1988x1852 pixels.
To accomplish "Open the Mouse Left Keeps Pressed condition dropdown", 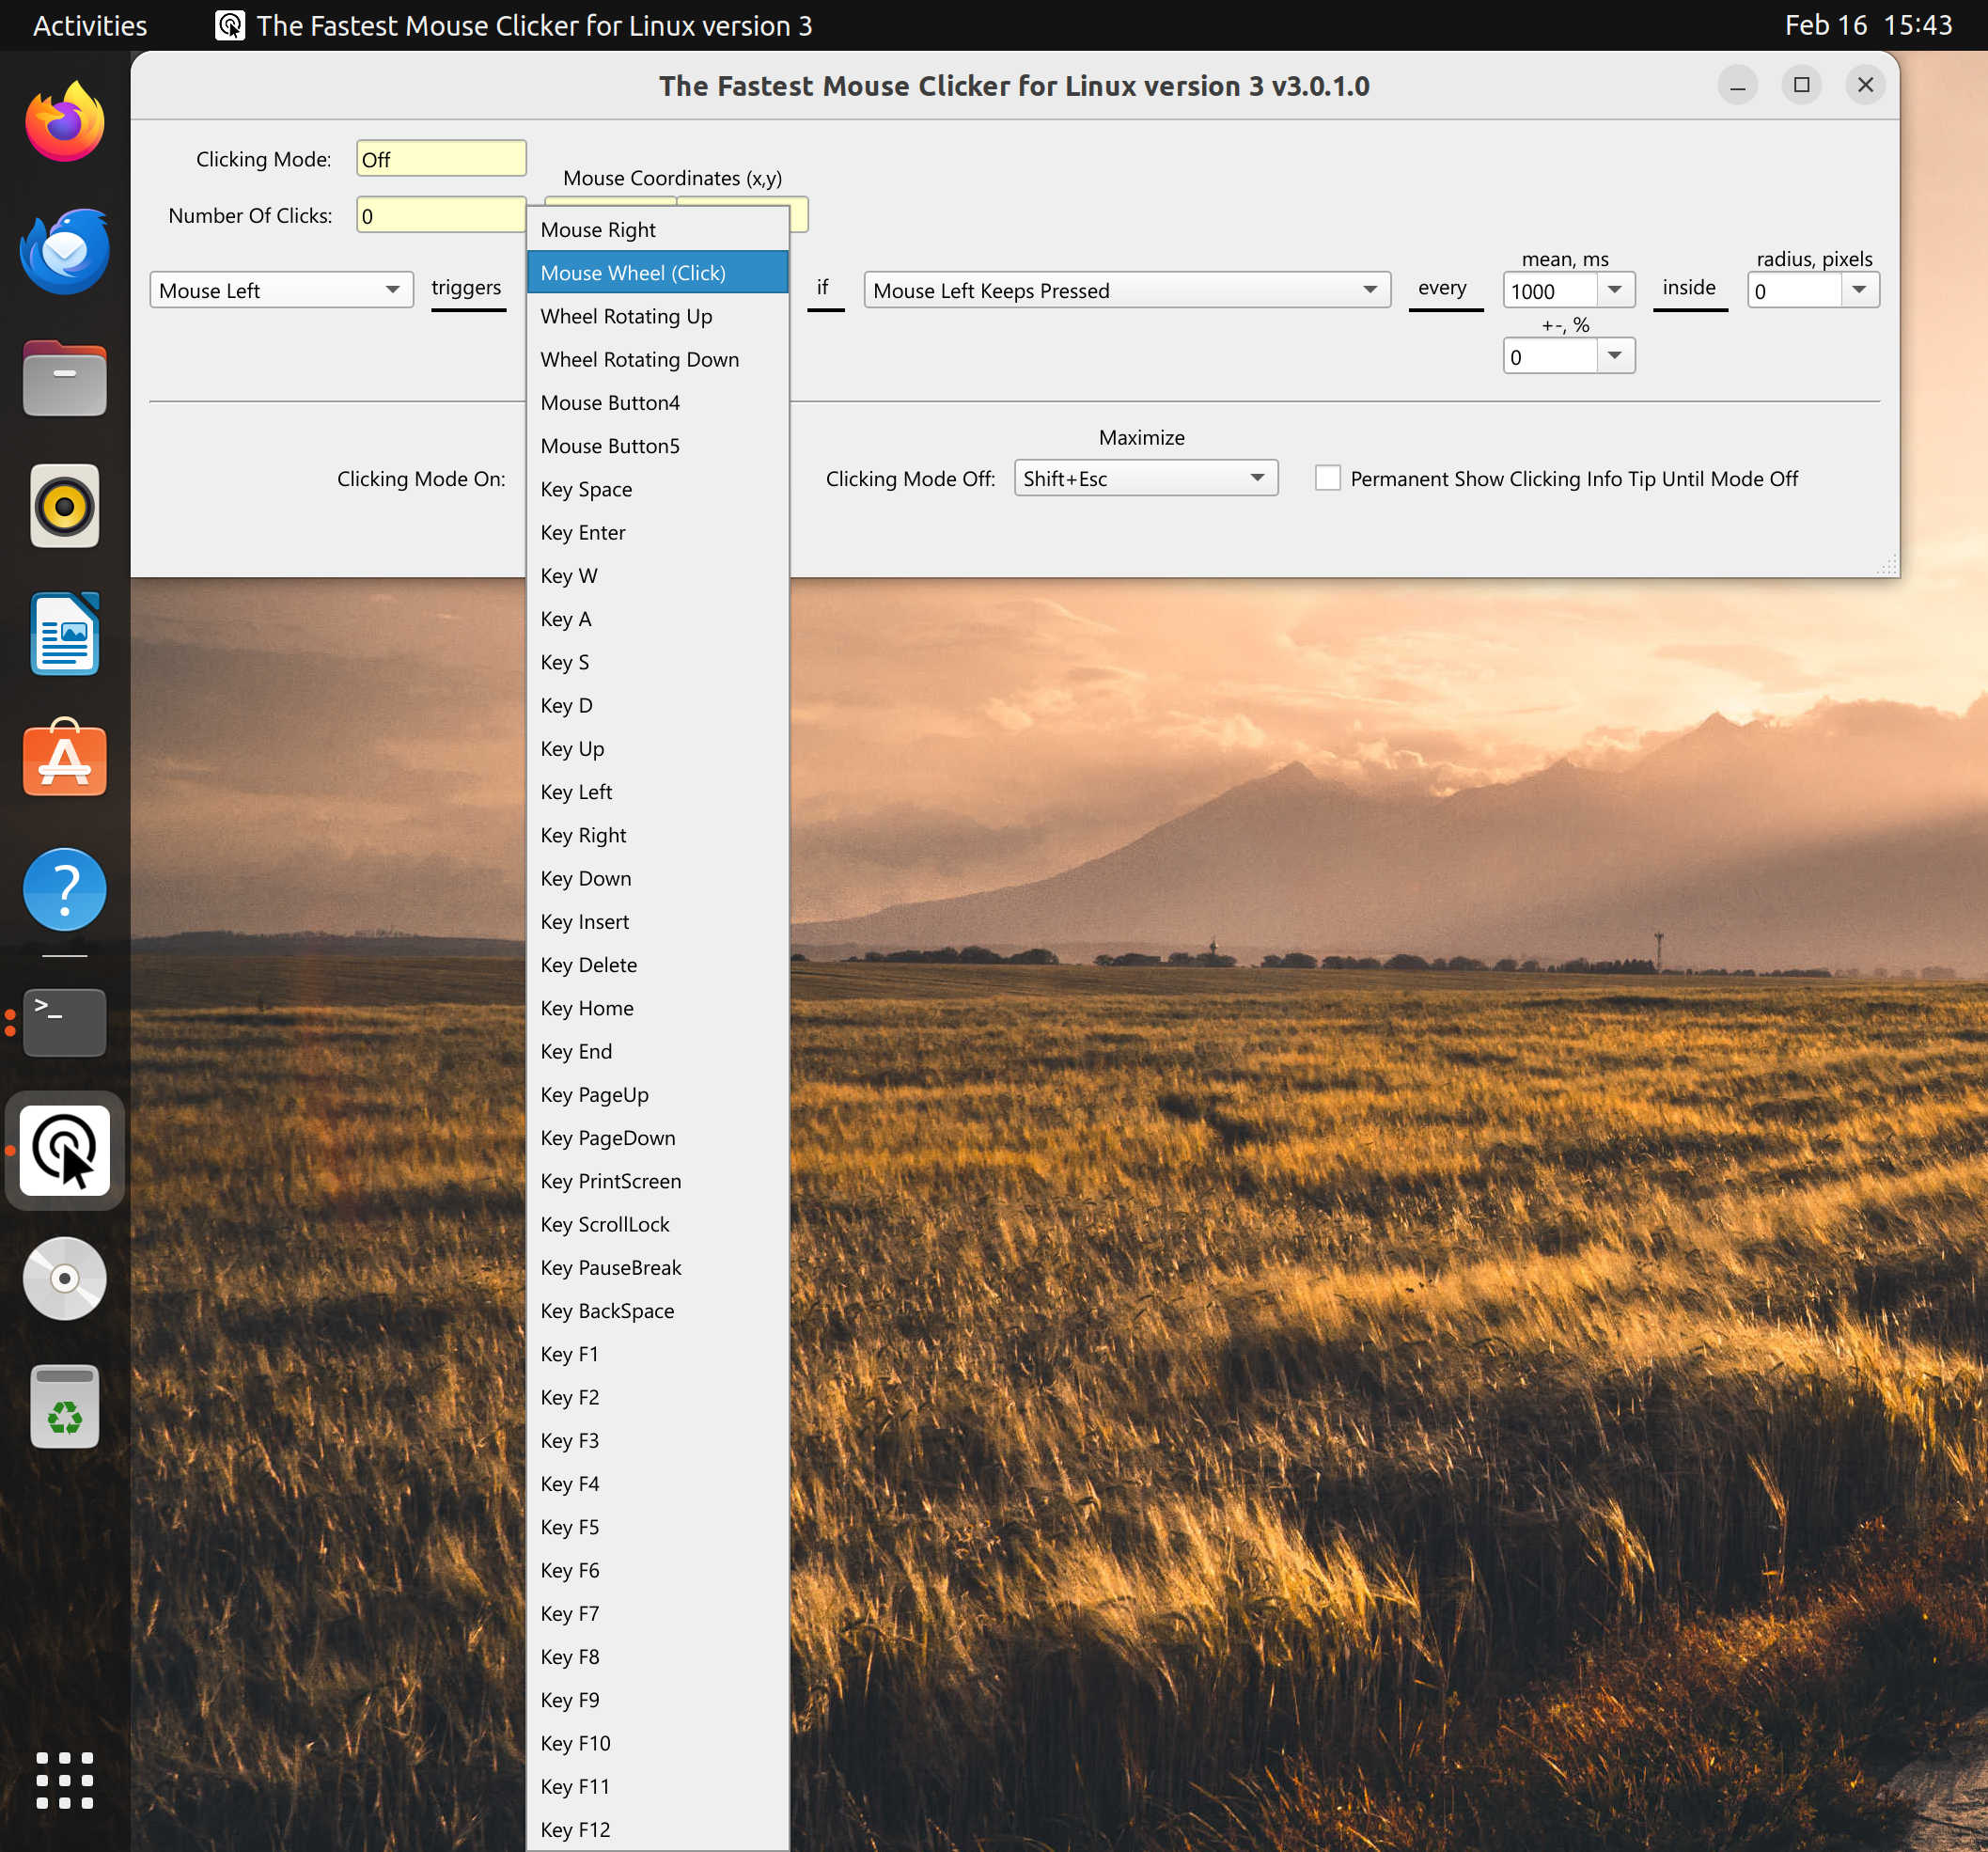I will (x=1125, y=290).
